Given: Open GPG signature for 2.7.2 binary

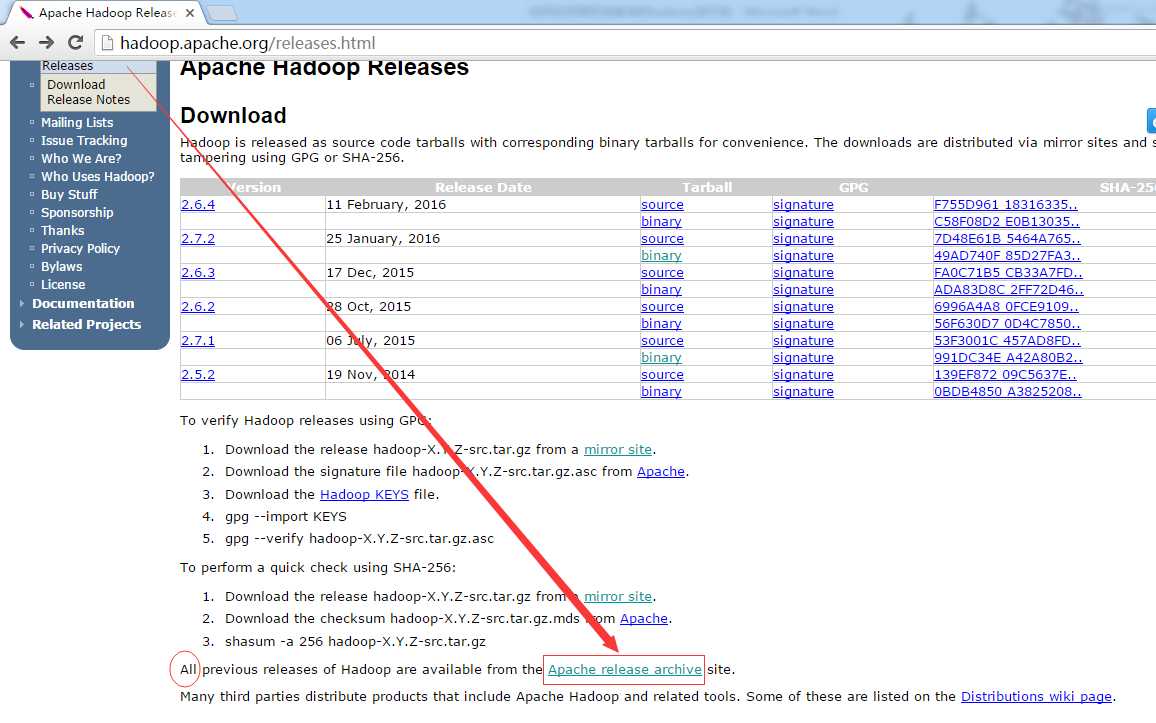Looking at the screenshot, I should 803,256.
